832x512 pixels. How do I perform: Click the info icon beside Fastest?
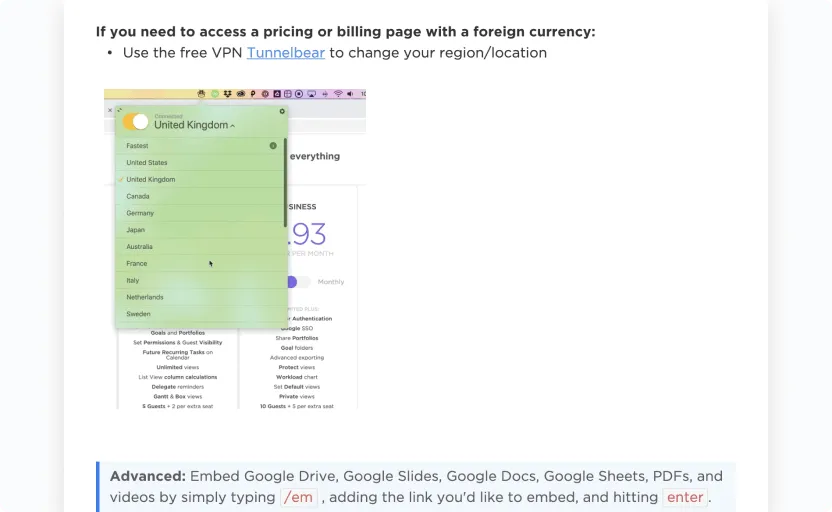click(273, 145)
